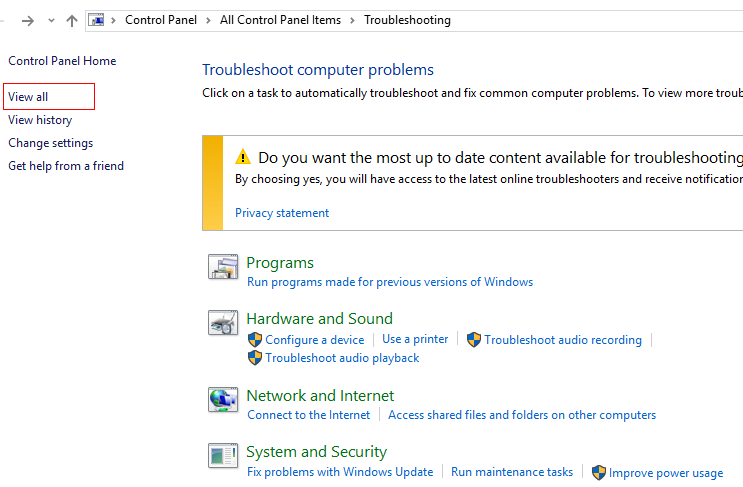Expand the chevron before Control Panel breadcrumb
The height and width of the screenshot is (487, 743).
click(x=113, y=20)
